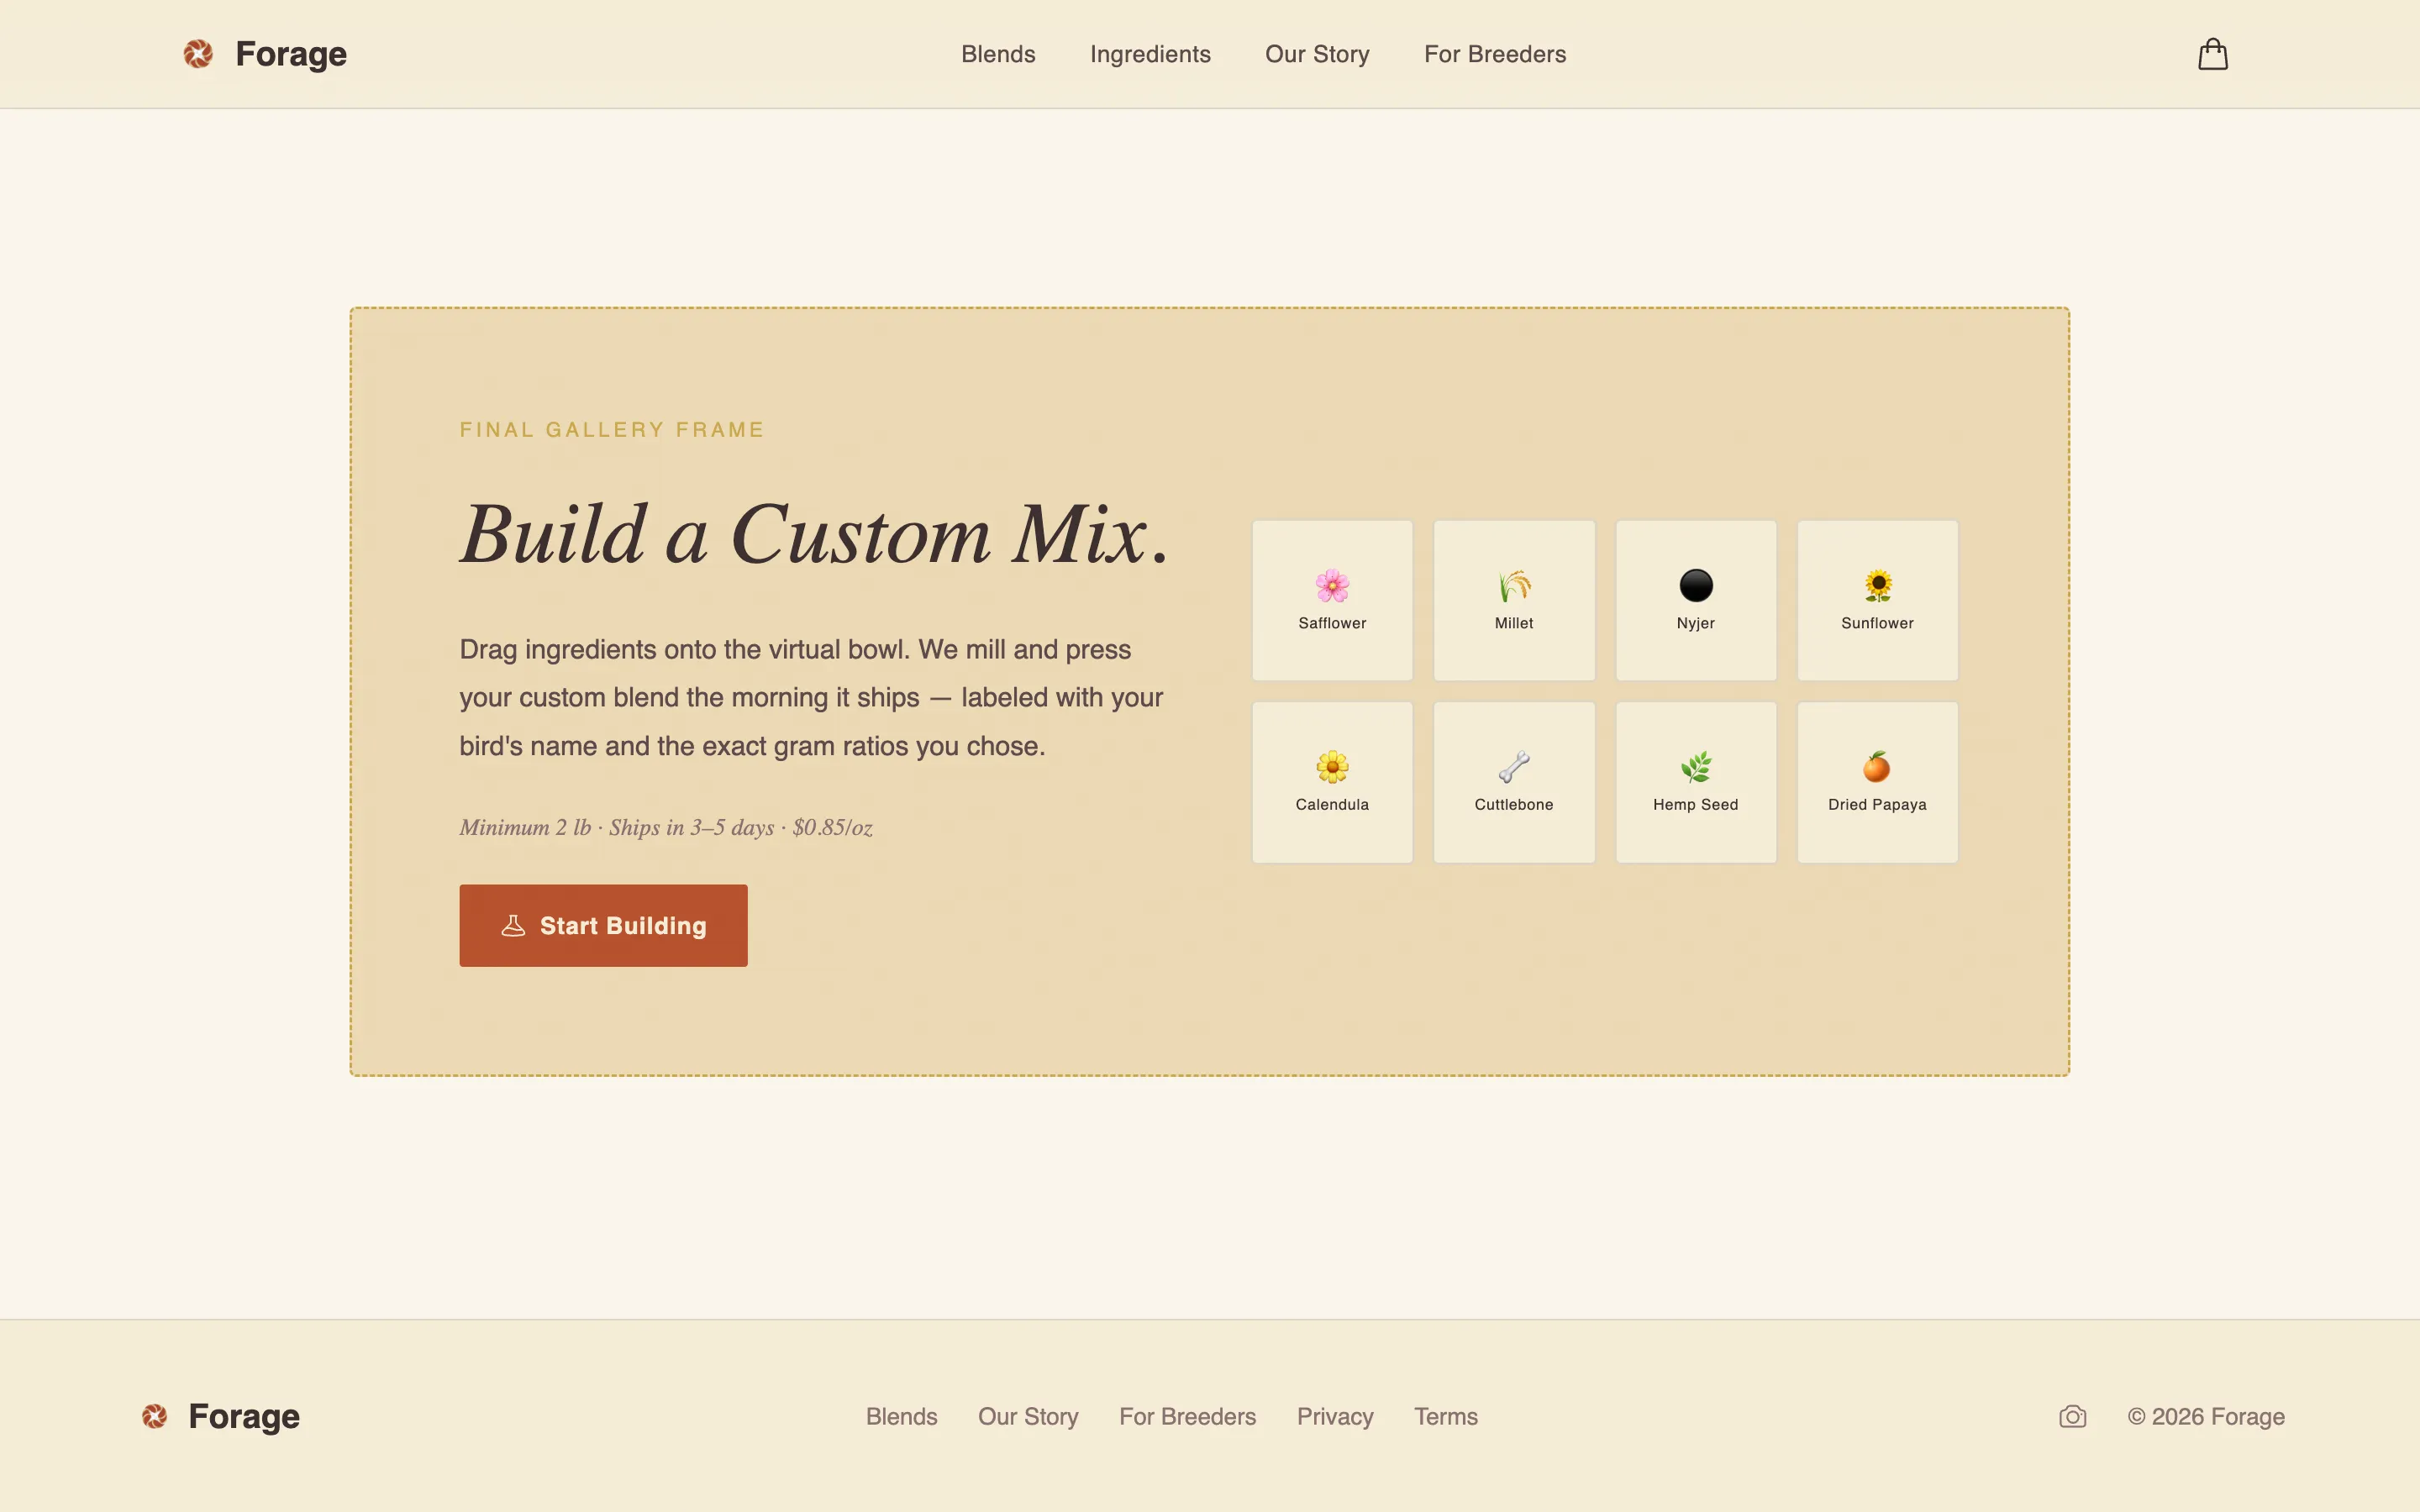Select the Calendula ingredient tile
The image size is (2420, 1512).
(x=1332, y=782)
